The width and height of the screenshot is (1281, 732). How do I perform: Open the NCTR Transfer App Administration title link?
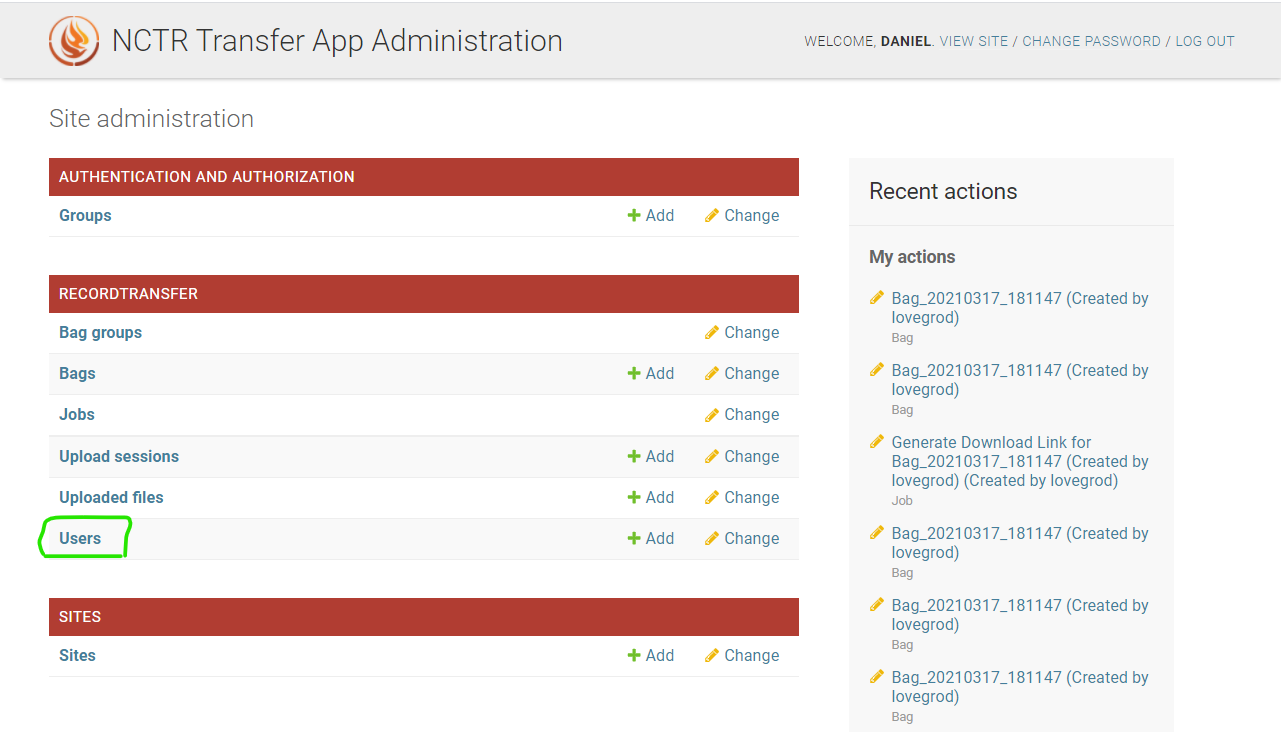click(x=337, y=41)
